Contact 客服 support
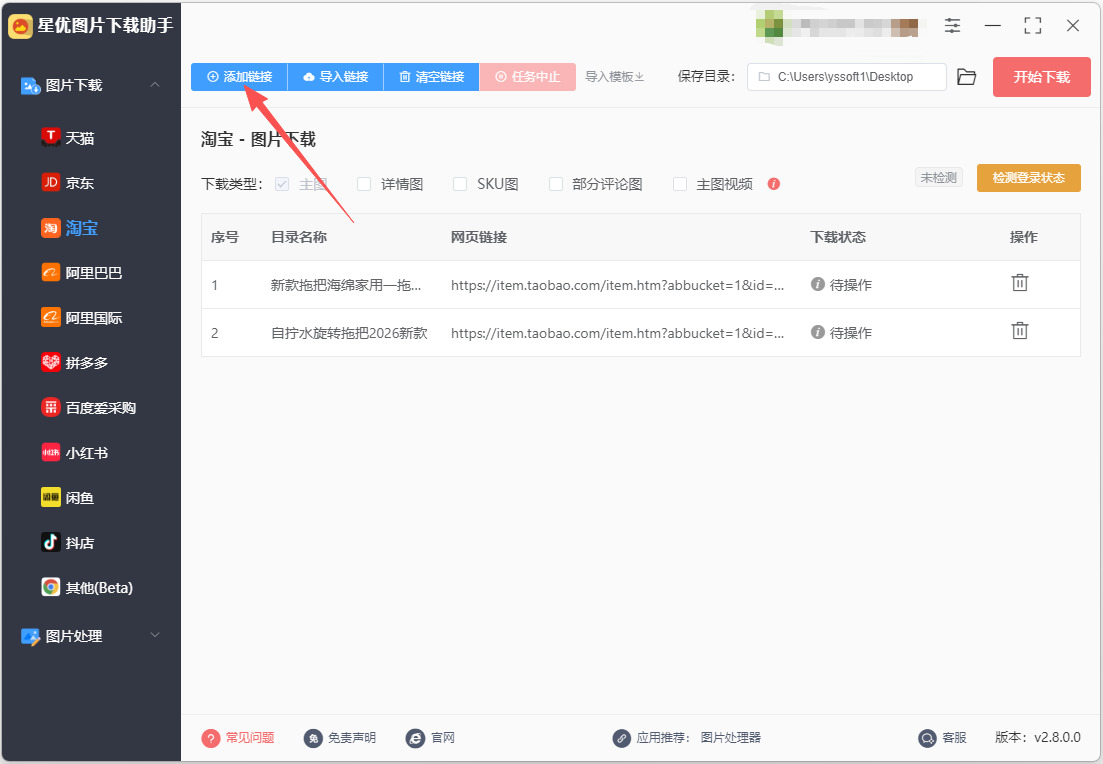This screenshot has height=764, width=1103. coord(943,738)
